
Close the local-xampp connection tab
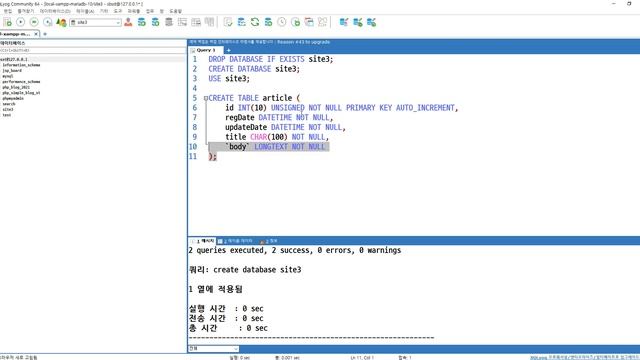[36, 34]
